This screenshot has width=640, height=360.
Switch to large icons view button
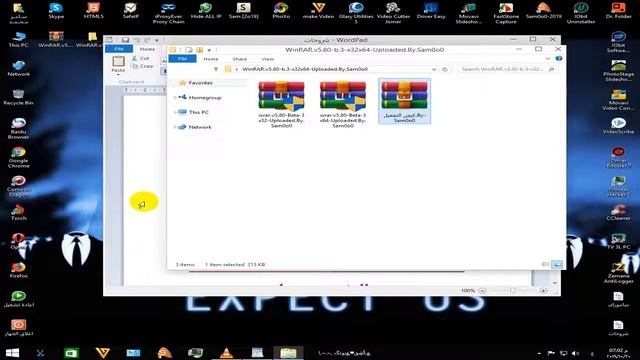coord(557,264)
